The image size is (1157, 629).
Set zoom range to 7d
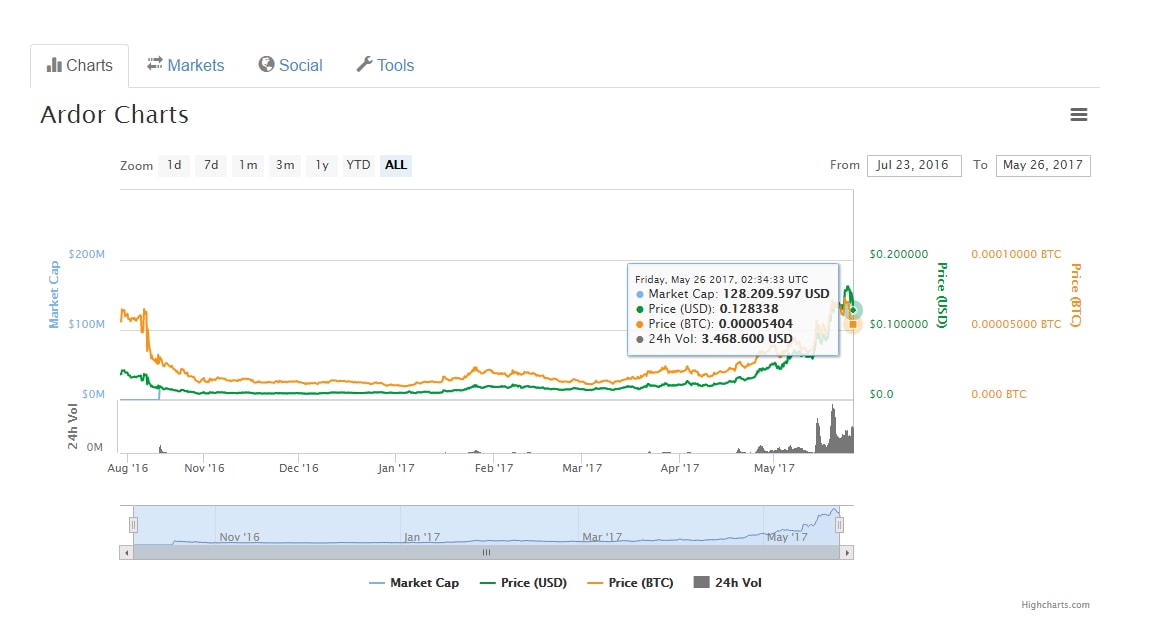[x=211, y=165]
